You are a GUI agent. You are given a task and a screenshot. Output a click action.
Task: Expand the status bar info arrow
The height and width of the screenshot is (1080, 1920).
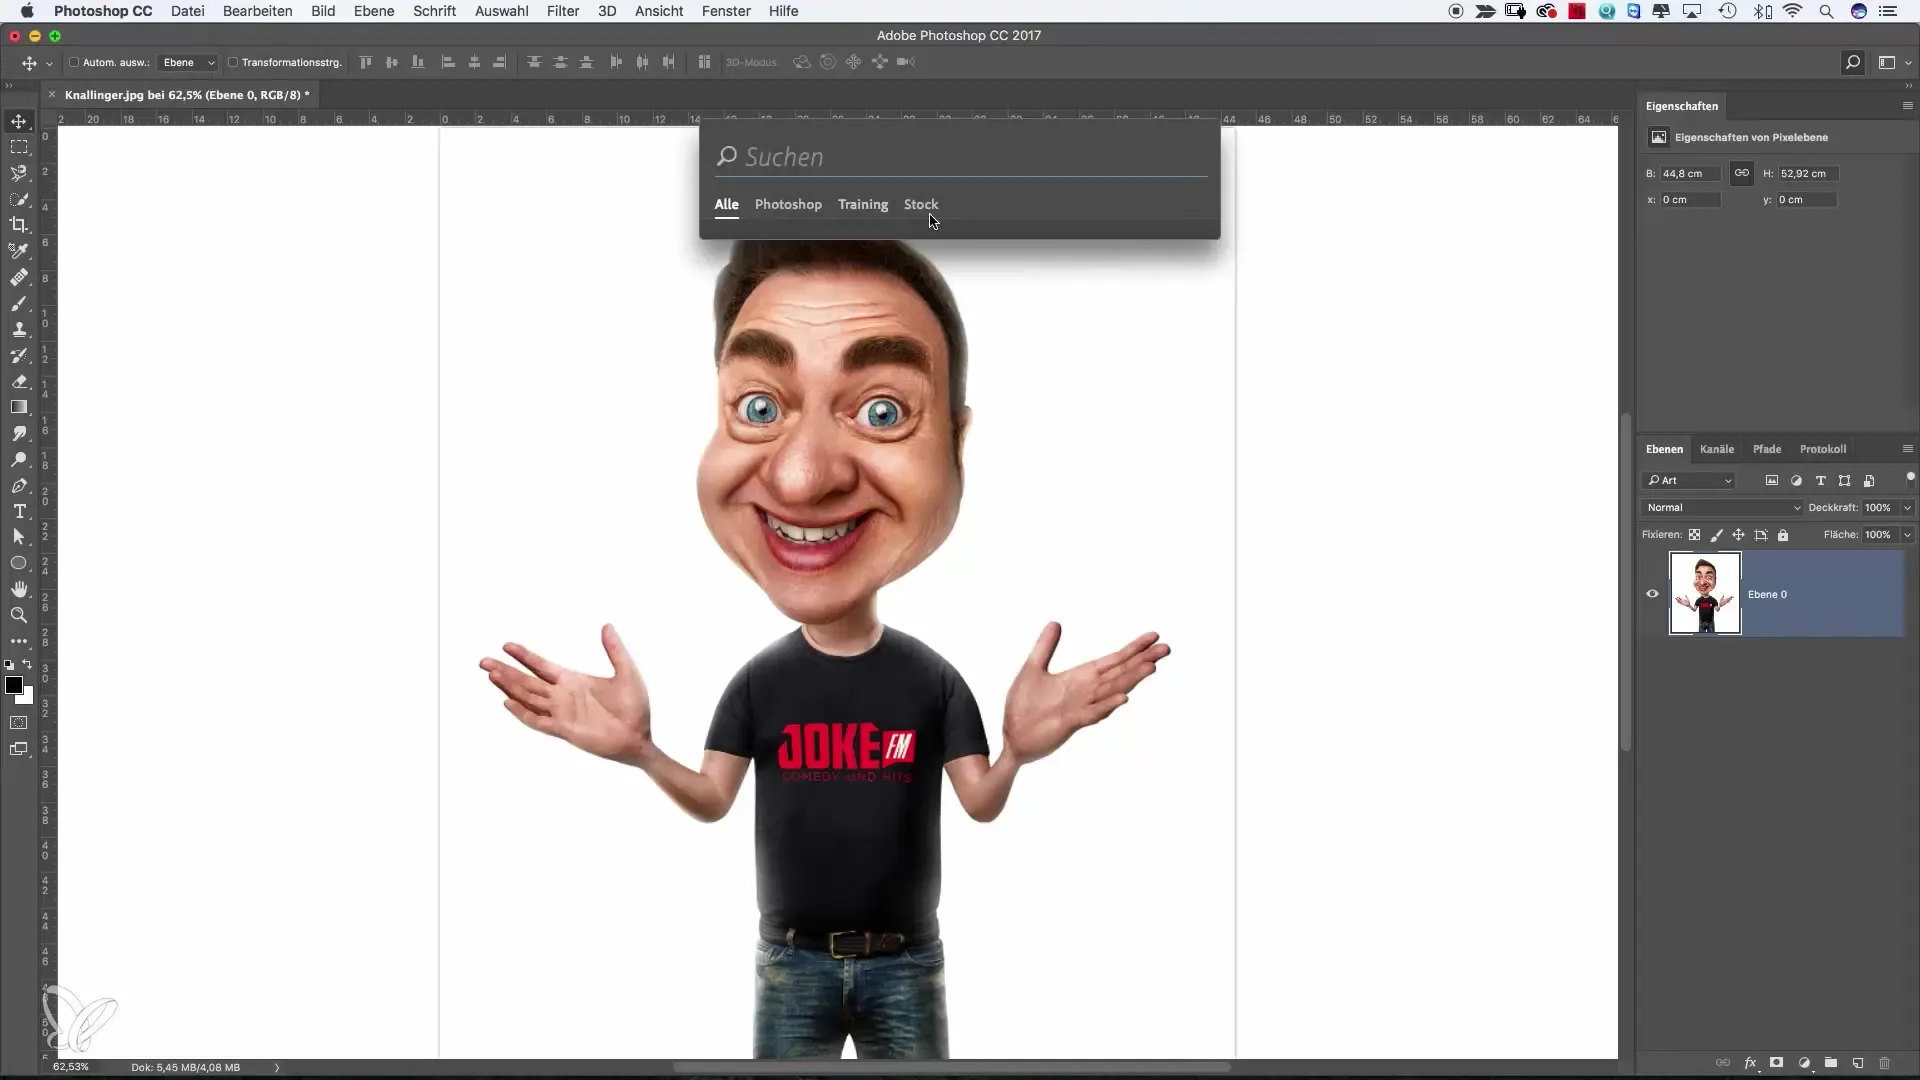click(x=277, y=1067)
